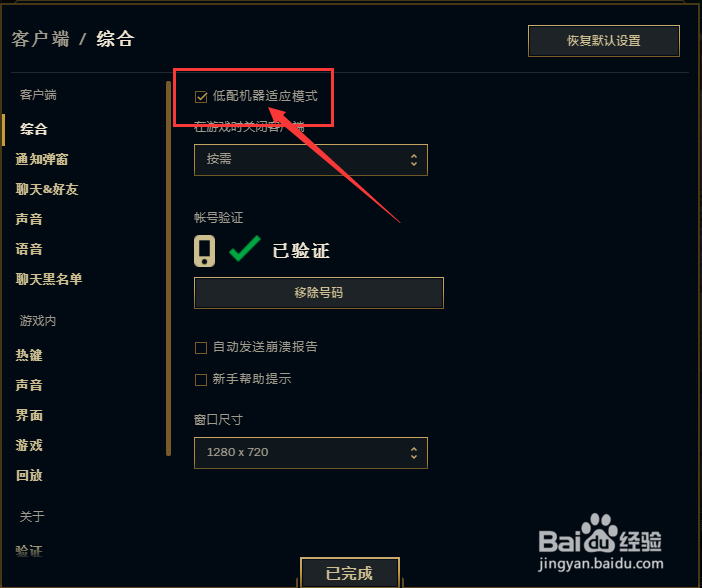The image size is (702, 588).
Task: Click the 移除号码 button
Action: [319, 293]
